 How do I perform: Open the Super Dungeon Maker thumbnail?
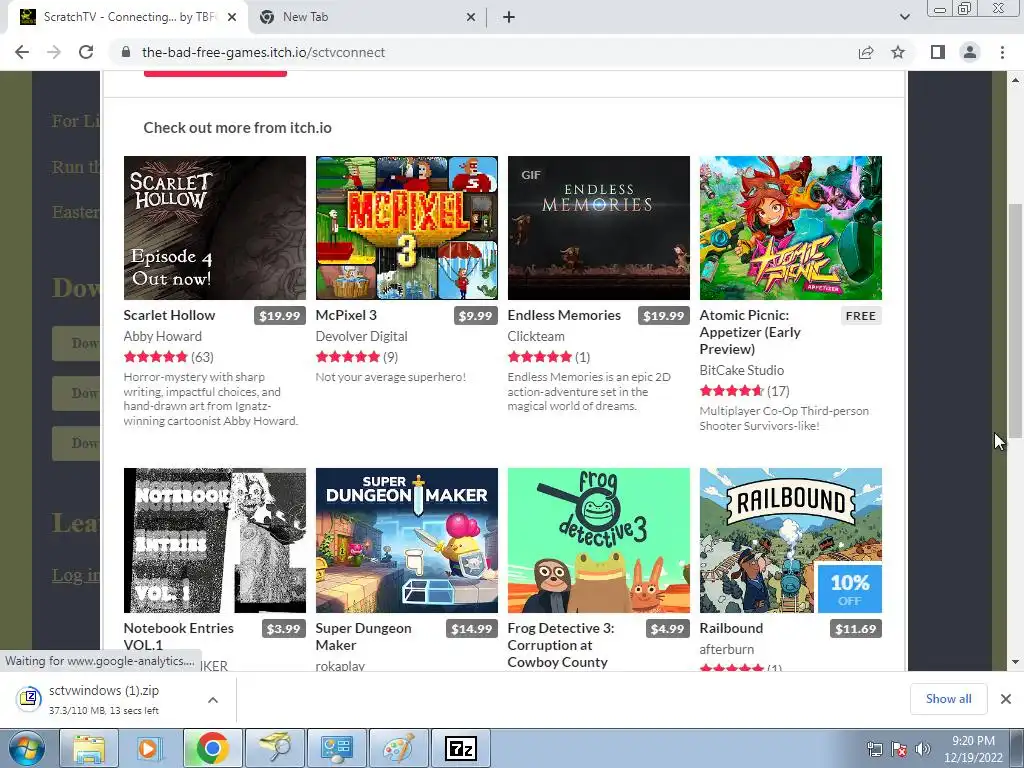pos(407,540)
